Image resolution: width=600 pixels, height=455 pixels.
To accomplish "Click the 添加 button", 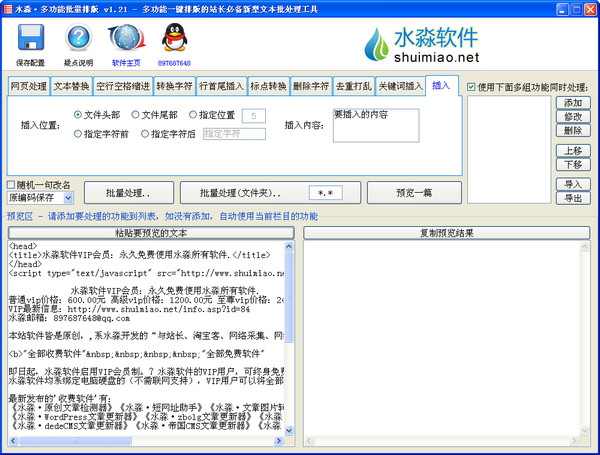I will coord(572,103).
